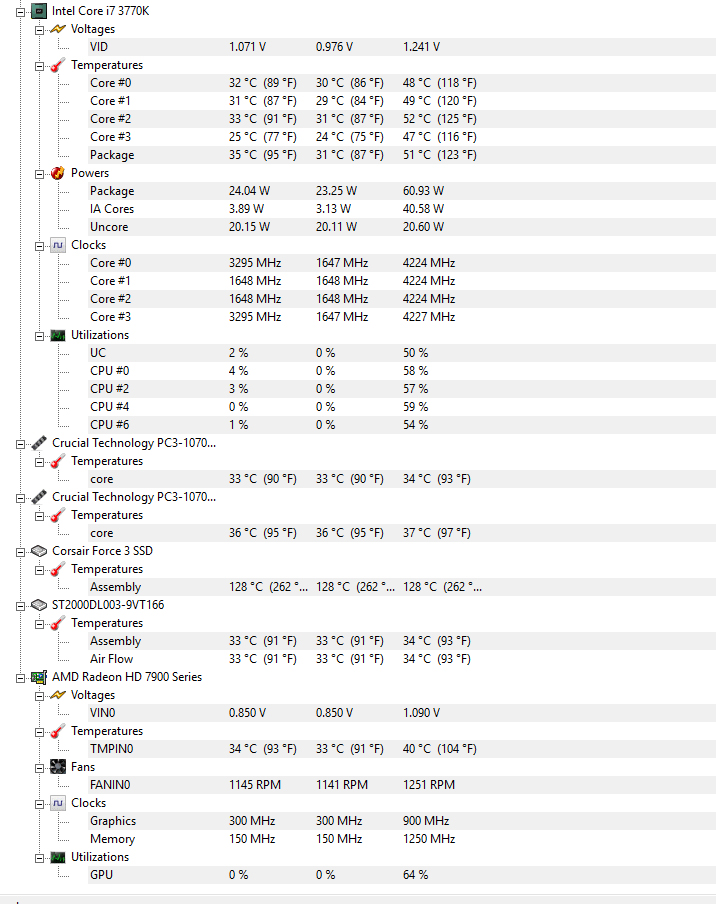Click the Corsair Force 3 SSD drive icon
Screen dimensions: 716x904
point(39,551)
